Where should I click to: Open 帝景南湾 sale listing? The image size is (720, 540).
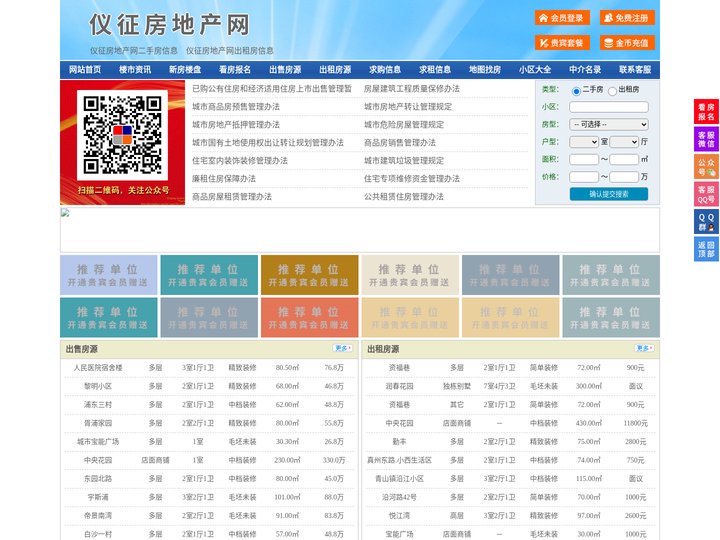point(98,516)
